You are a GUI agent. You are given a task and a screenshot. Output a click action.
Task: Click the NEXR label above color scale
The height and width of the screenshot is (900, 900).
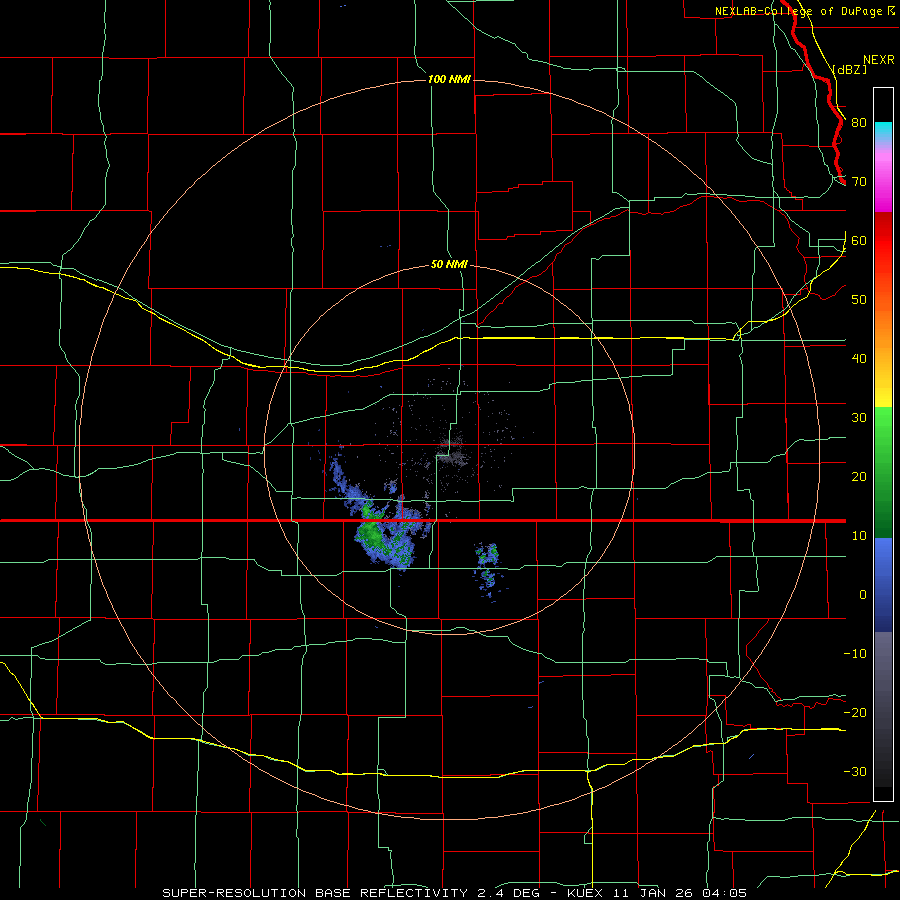(879, 60)
